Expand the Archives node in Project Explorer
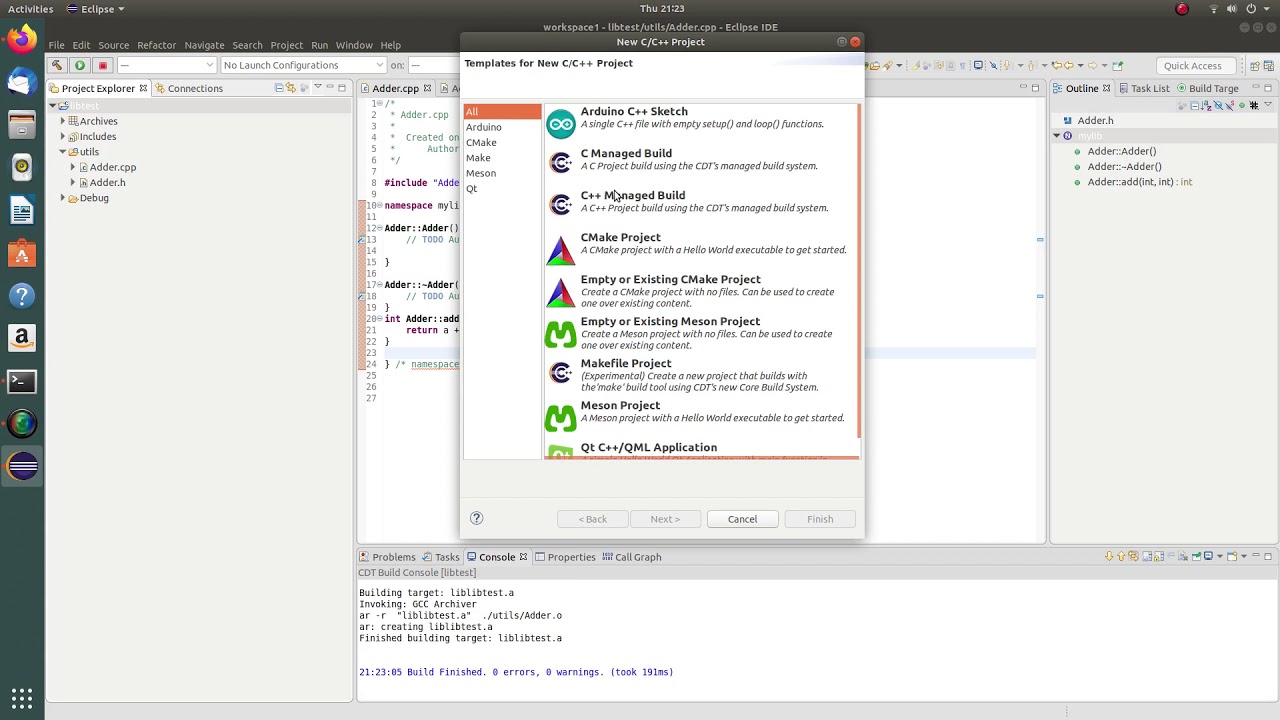The height and width of the screenshot is (720, 1280). tap(63, 121)
